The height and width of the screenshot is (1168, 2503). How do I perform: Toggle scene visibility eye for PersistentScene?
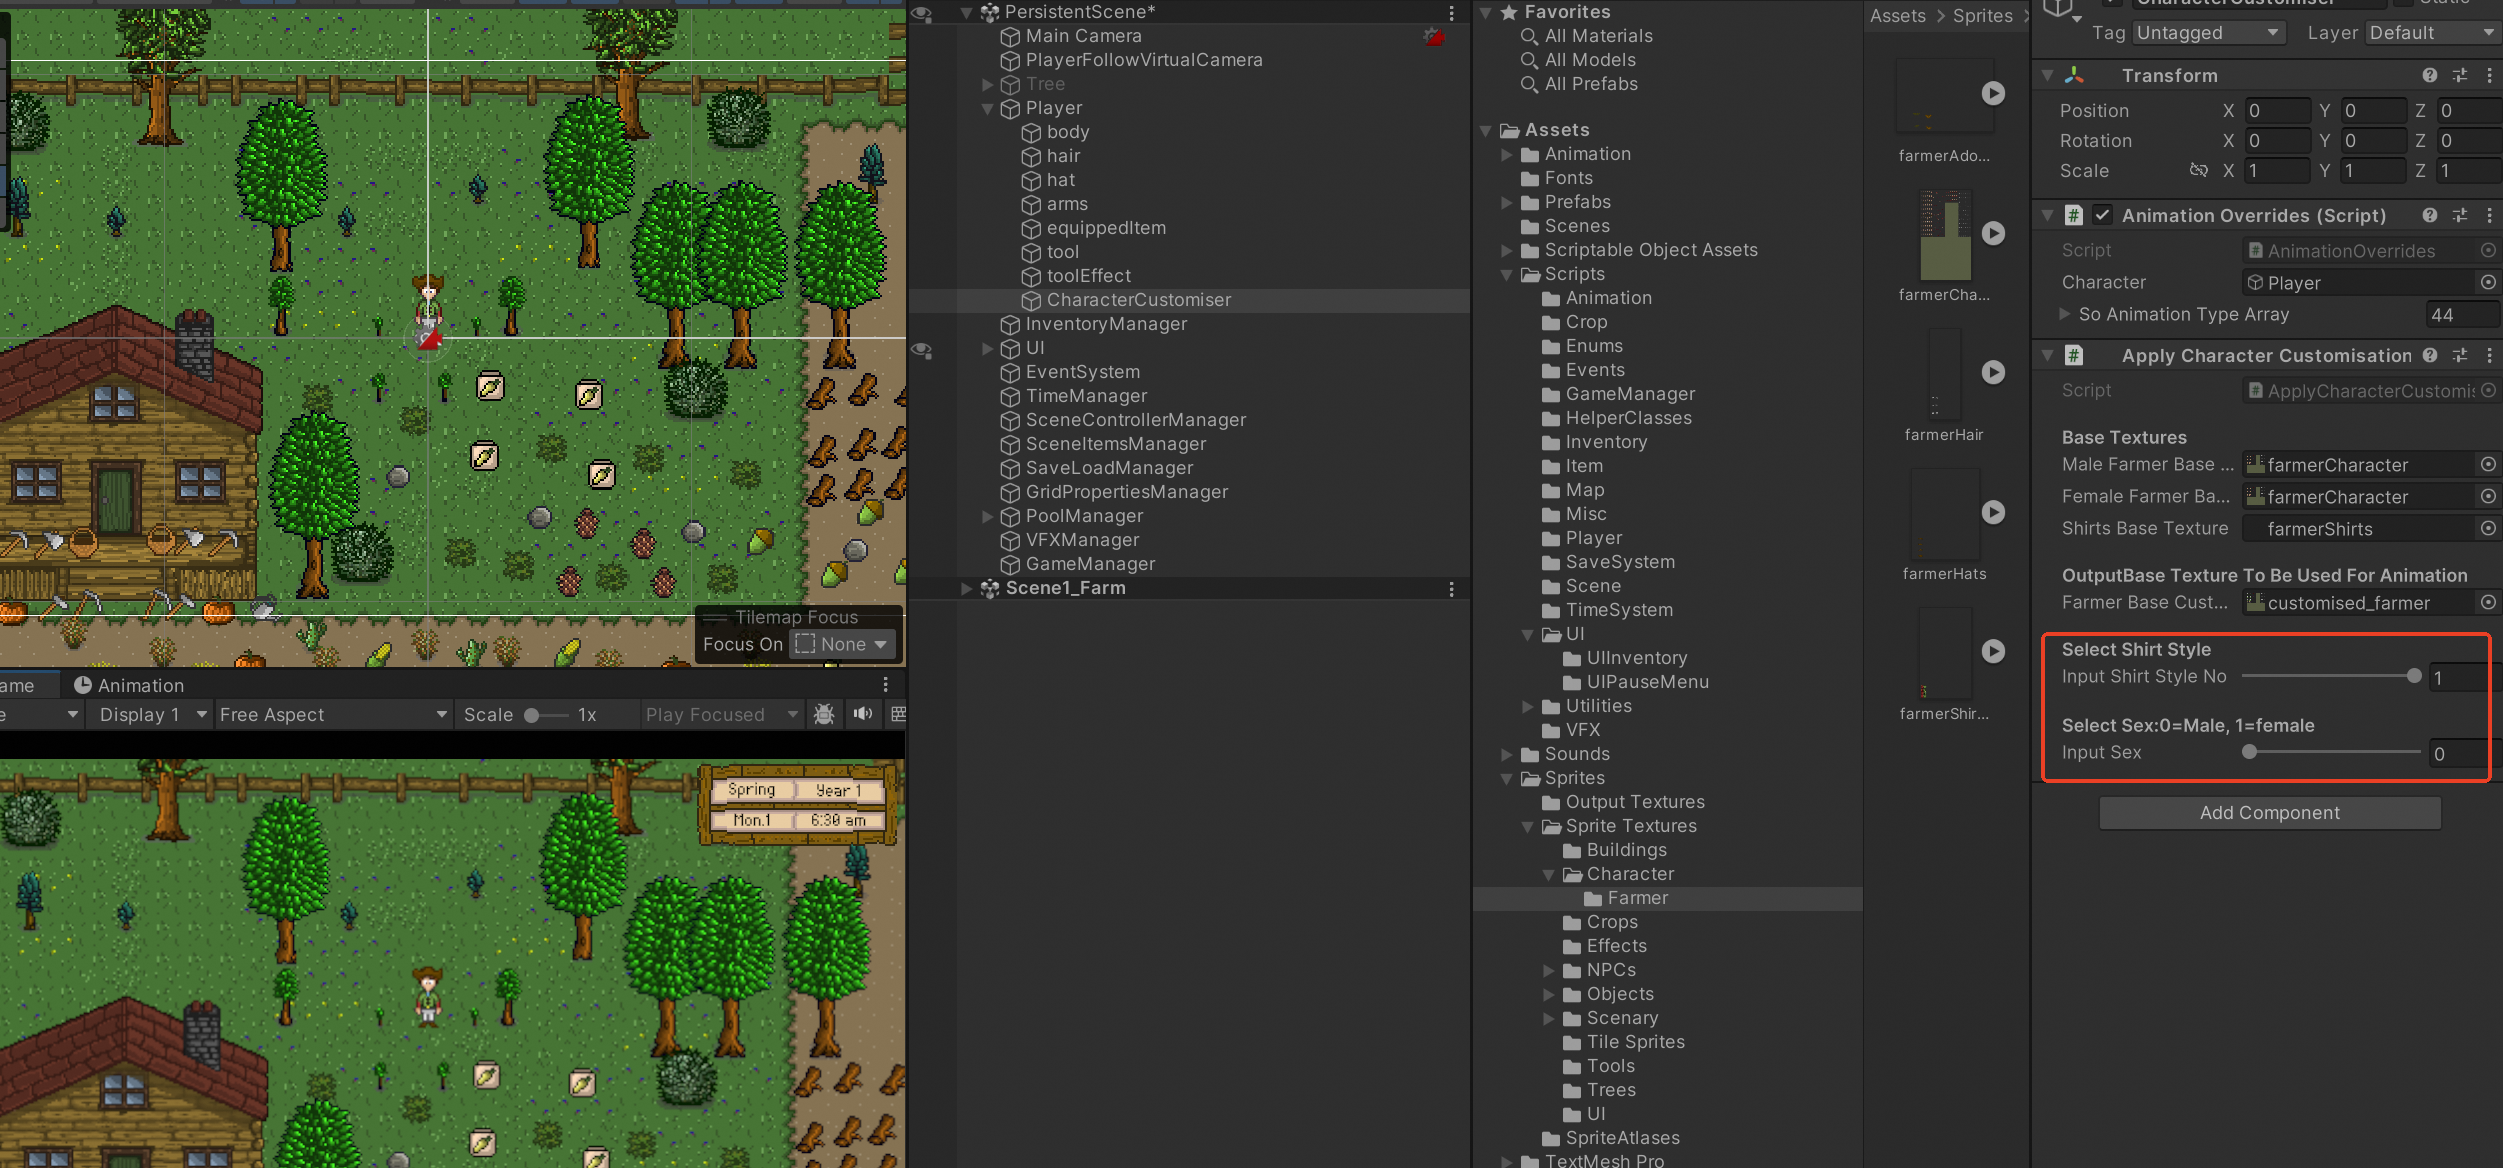921,13
